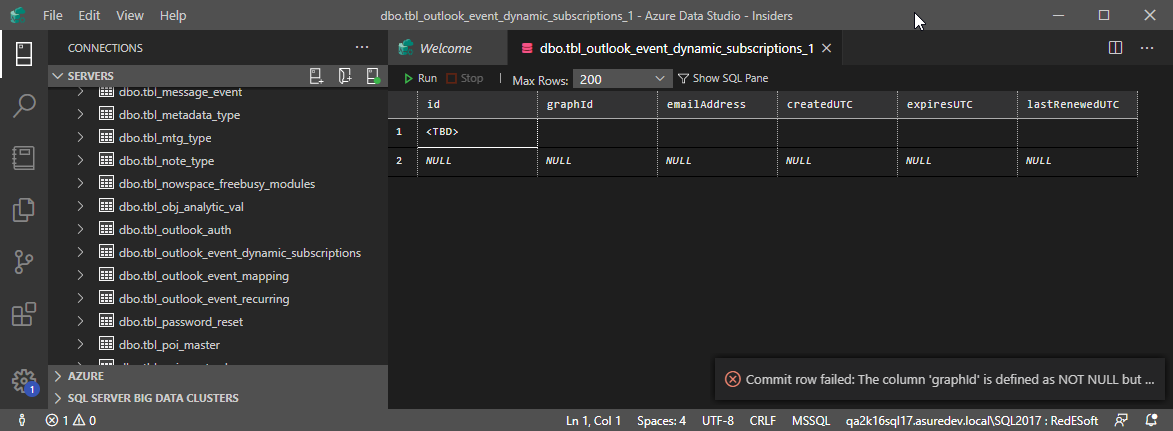Screen dimensions: 1173x431
Task: Open the Manage gear settings icon
Action: 24,380
